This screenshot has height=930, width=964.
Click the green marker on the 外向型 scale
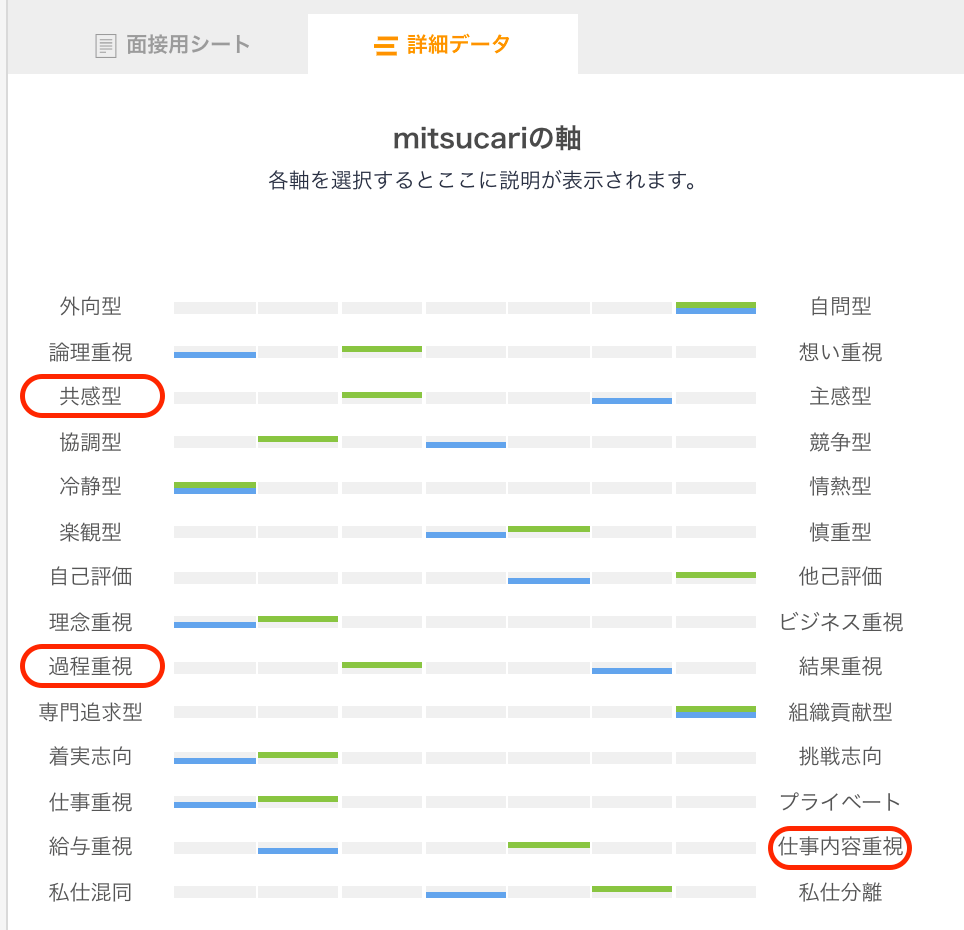(x=716, y=303)
